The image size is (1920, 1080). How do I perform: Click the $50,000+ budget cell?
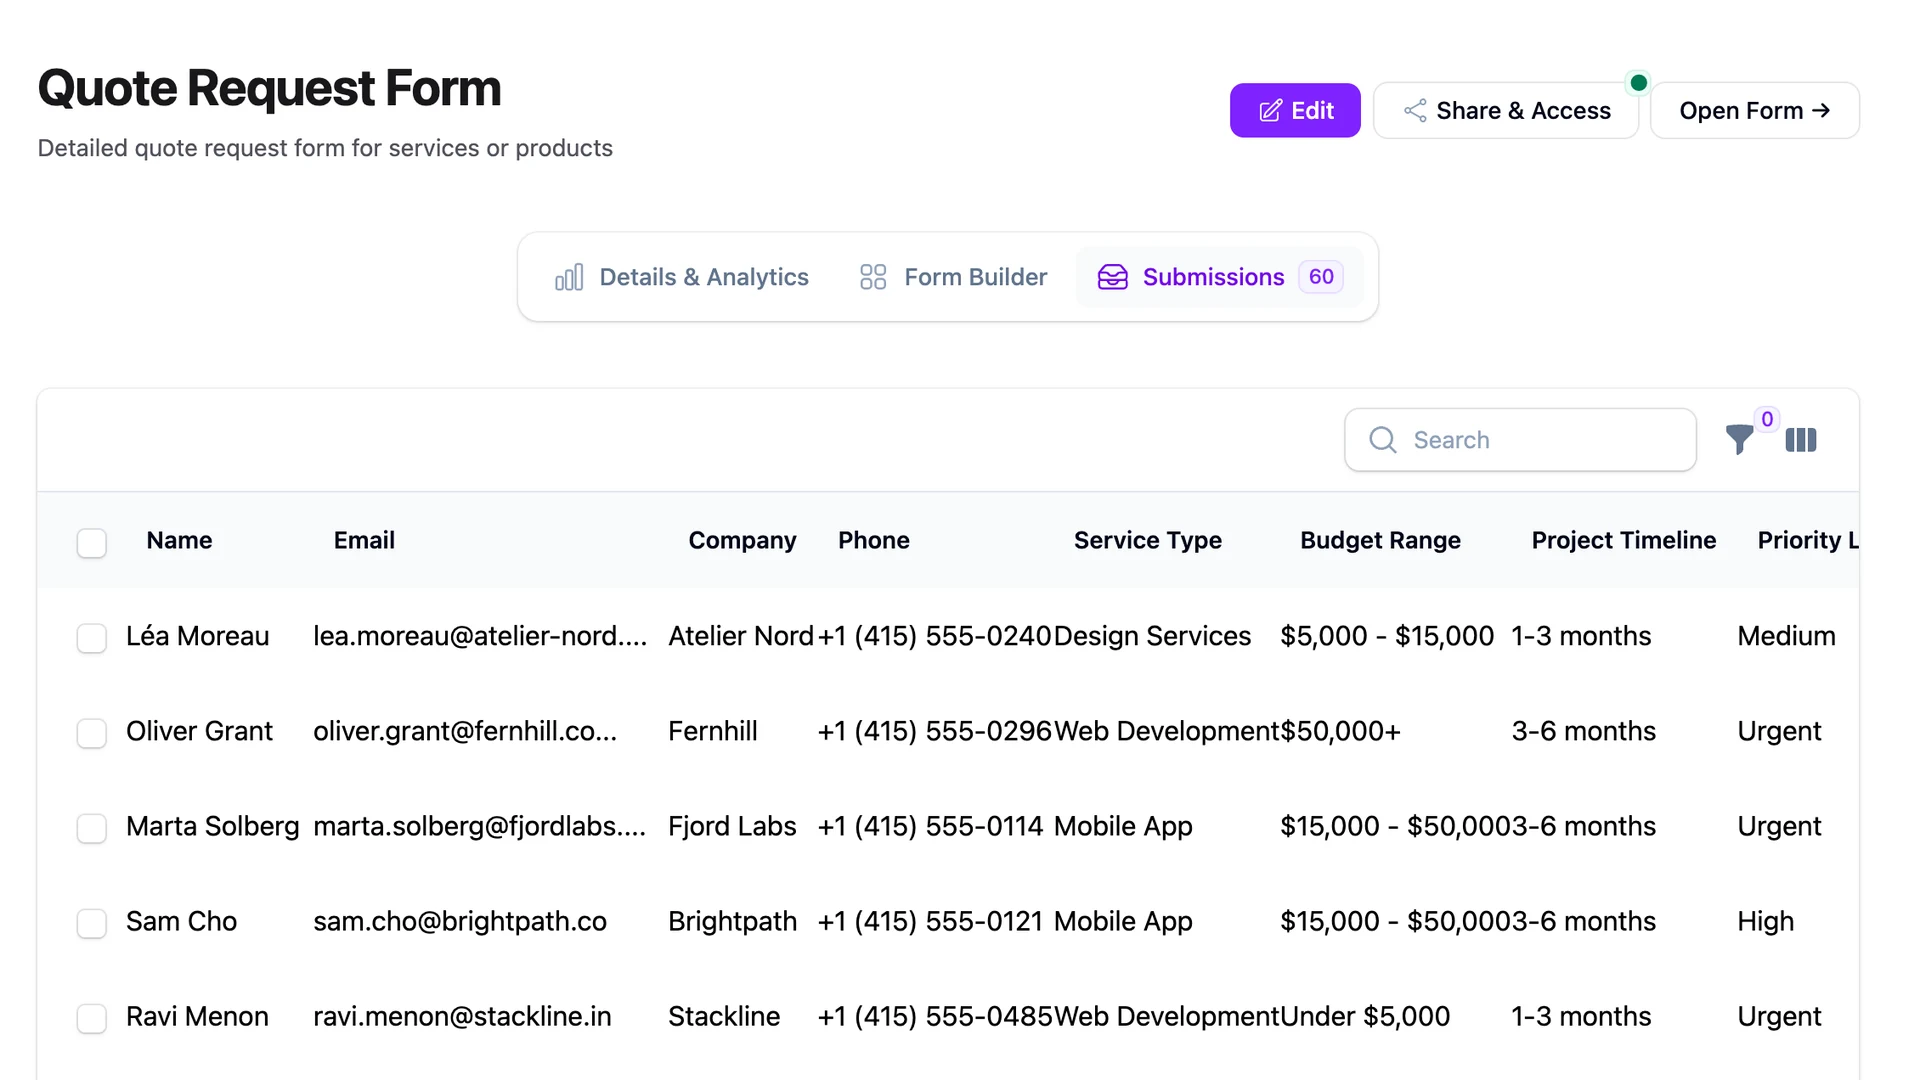[1340, 731]
